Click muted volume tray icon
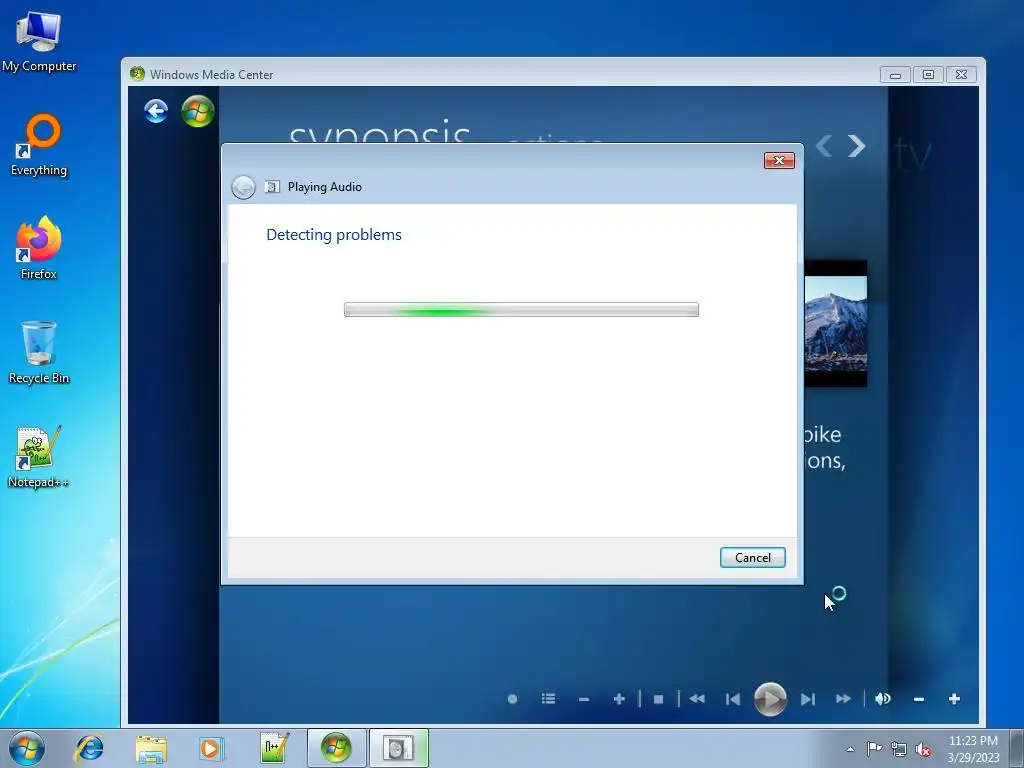Viewport: 1024px width, 768px height. coord(923,749)
